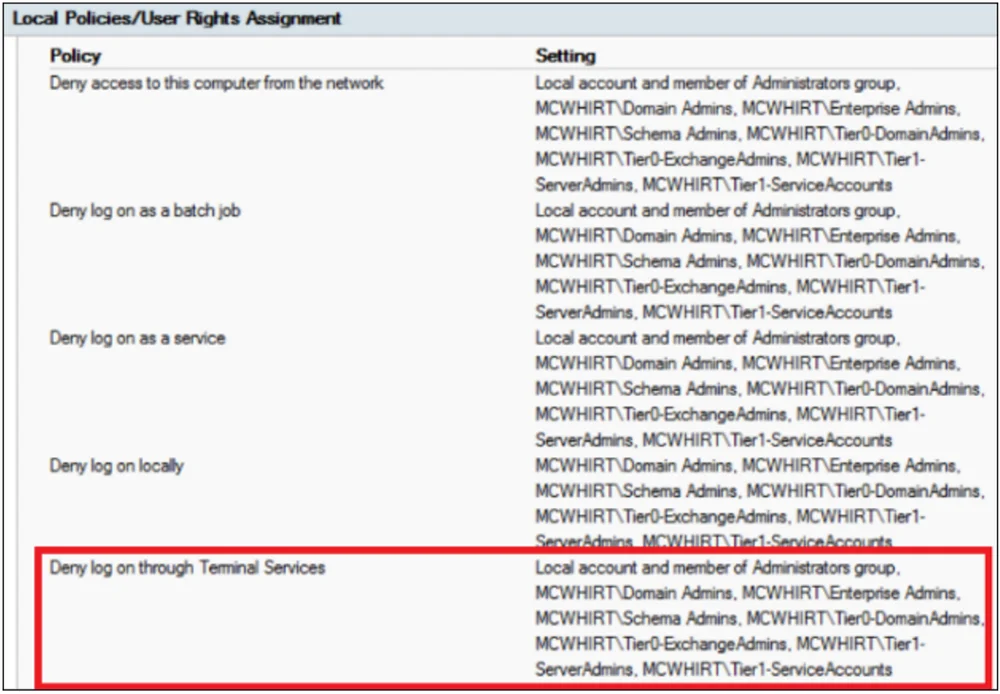Select the Deny log on locally policy
This screenshot has width=1000, height=694.
pyautogui.click(x=118, y=465)
